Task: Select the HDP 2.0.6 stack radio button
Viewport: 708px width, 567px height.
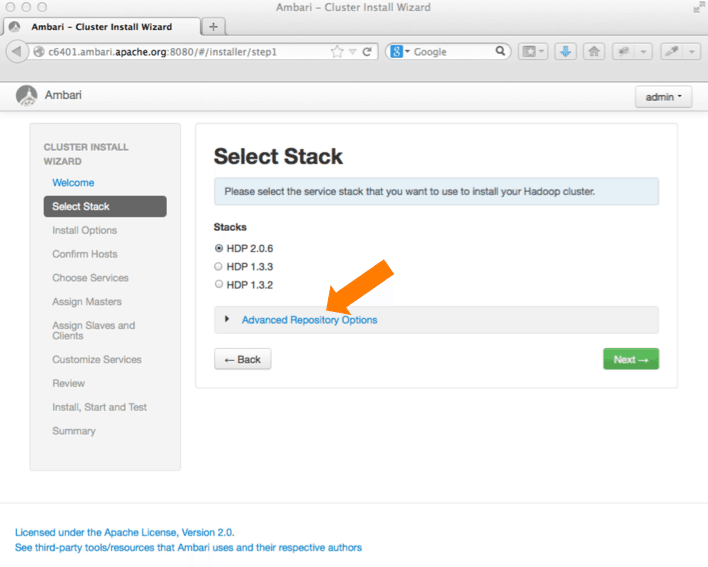Action: 219,248
